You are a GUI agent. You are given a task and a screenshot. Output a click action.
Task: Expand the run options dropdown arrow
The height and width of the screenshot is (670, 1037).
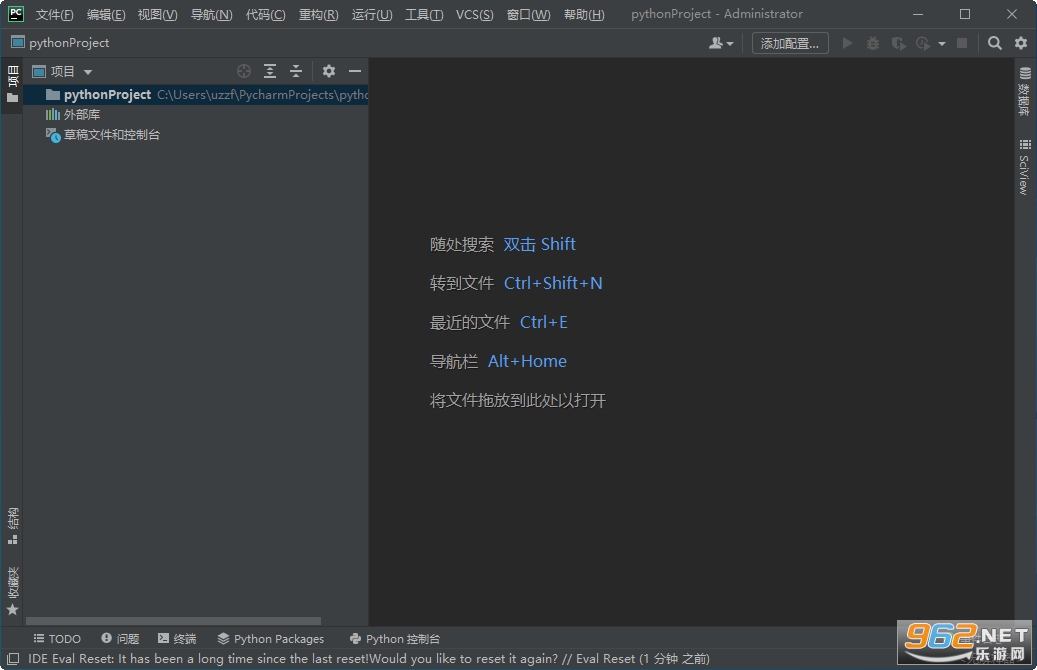click(x=942, y=44)
